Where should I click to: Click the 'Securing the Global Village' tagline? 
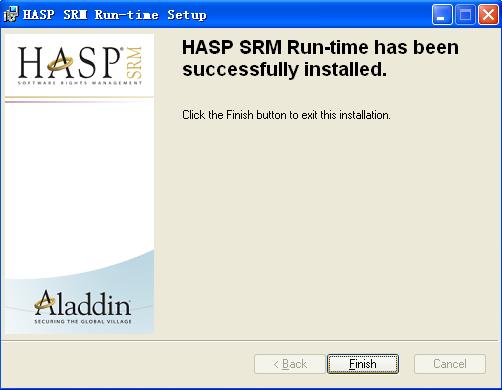point(83,321)
